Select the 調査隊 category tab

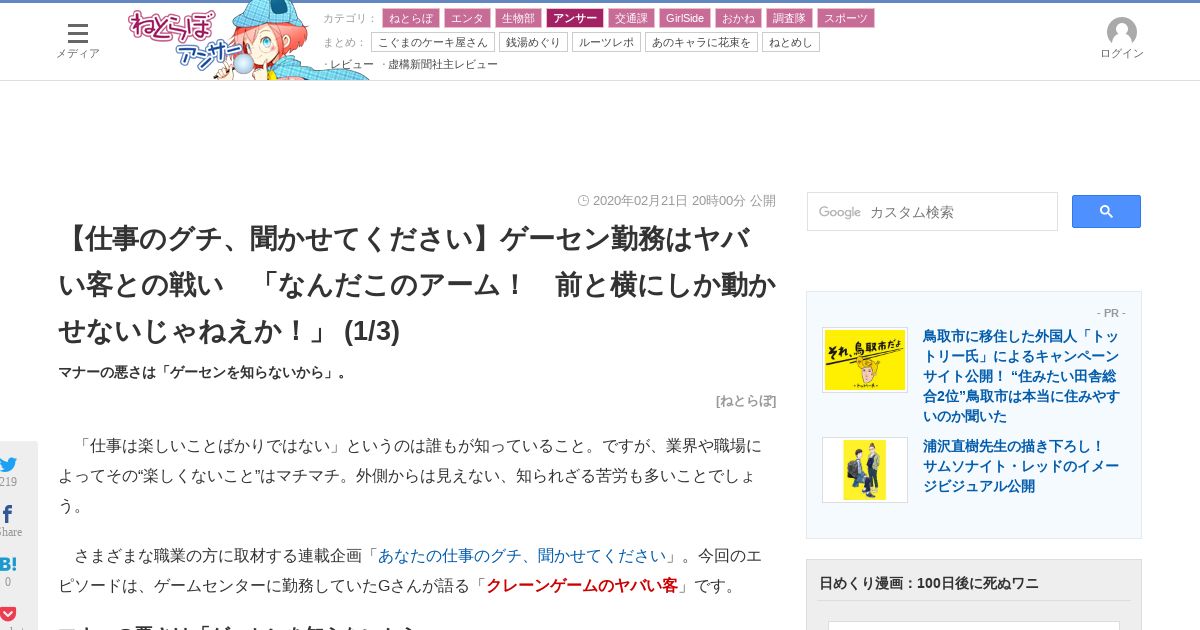click(x=790, y=18)
